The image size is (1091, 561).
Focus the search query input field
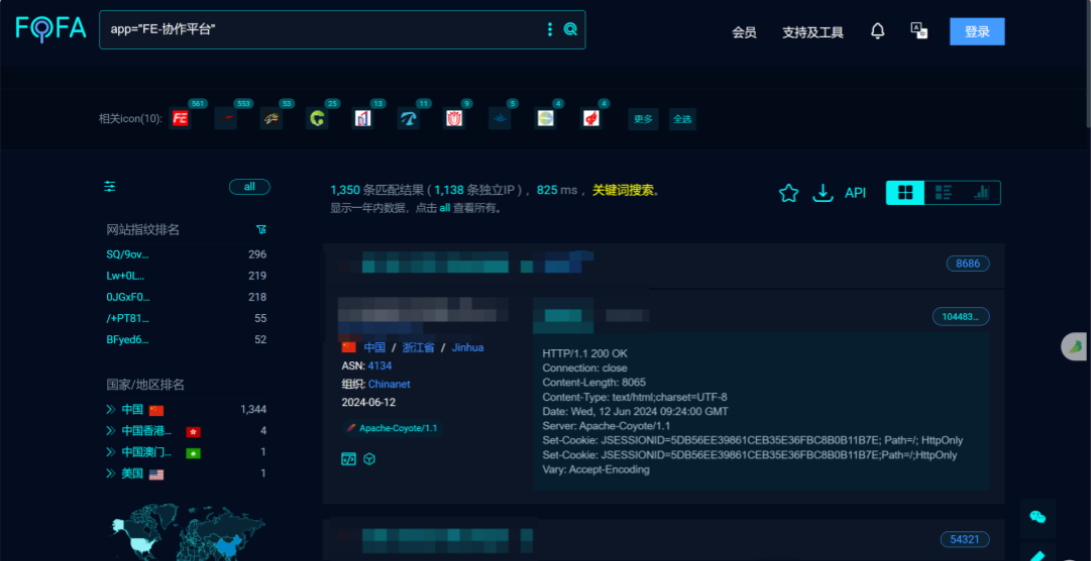(x=324, y=29)
